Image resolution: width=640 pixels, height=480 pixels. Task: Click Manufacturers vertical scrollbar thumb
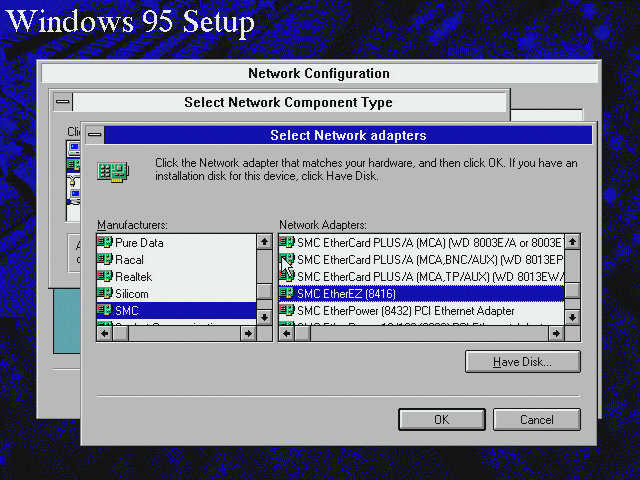point(264,291)
